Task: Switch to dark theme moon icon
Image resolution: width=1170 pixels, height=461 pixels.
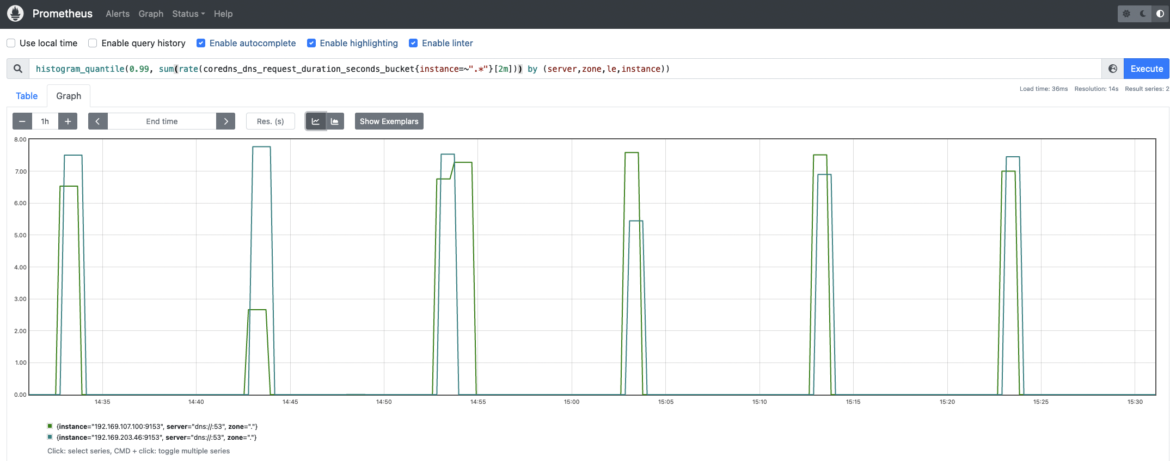Action: coord(1142,14)
